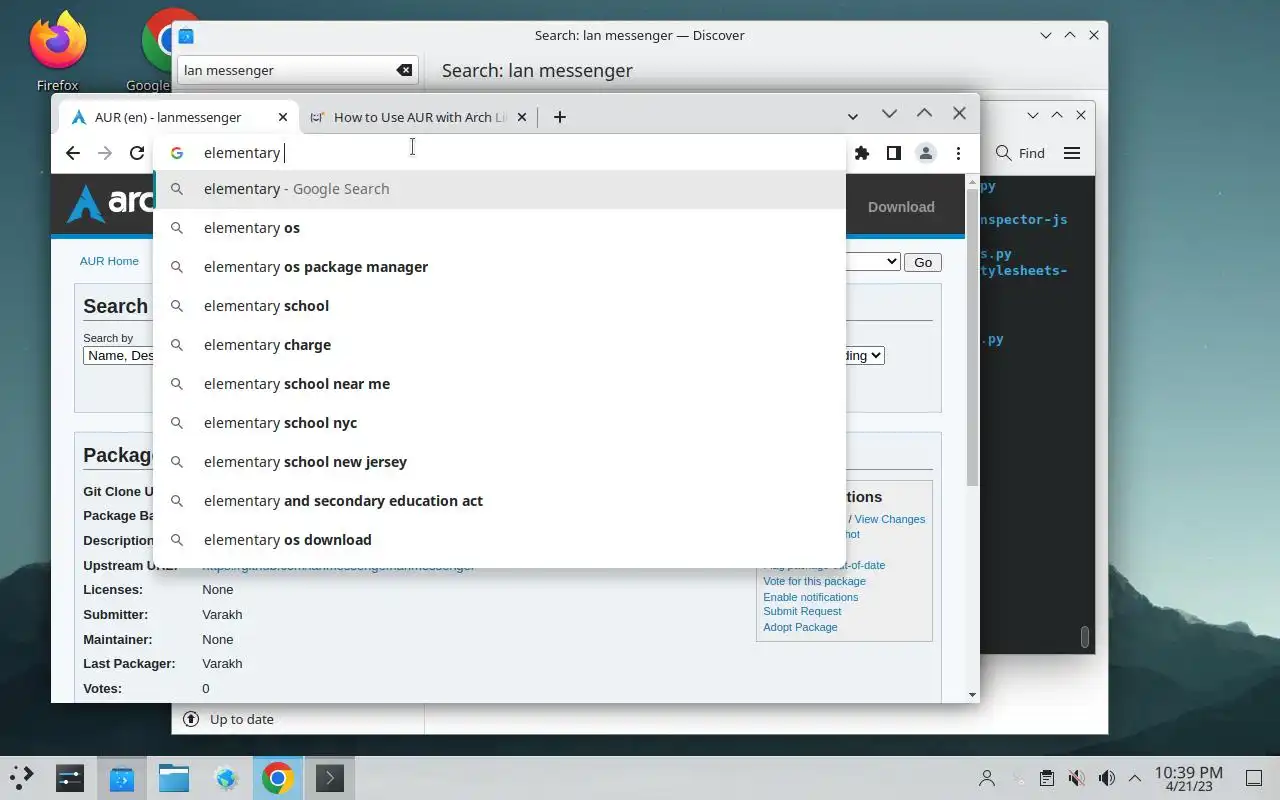Screen dimensions: 1280x800
Task: Click Vote for this package
Action: point(814,581)
